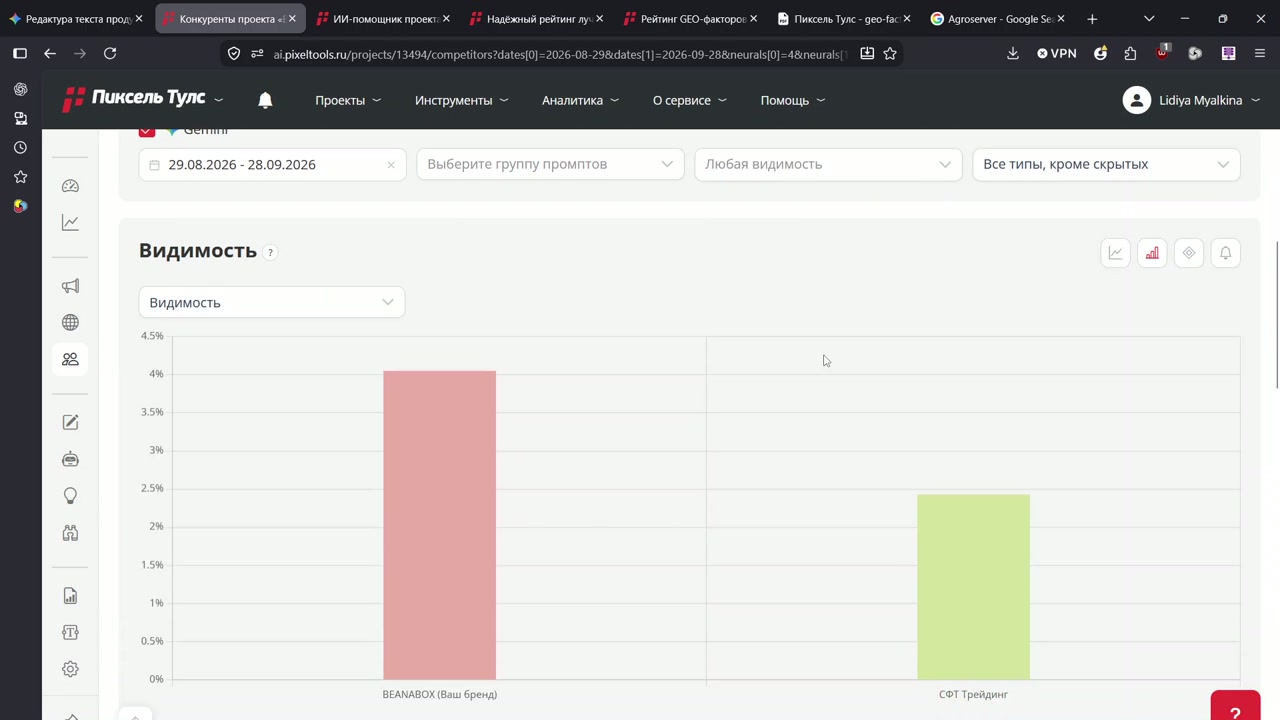Click the diamond icon above the chart

pyautogui.click(x=1189, y=253)
